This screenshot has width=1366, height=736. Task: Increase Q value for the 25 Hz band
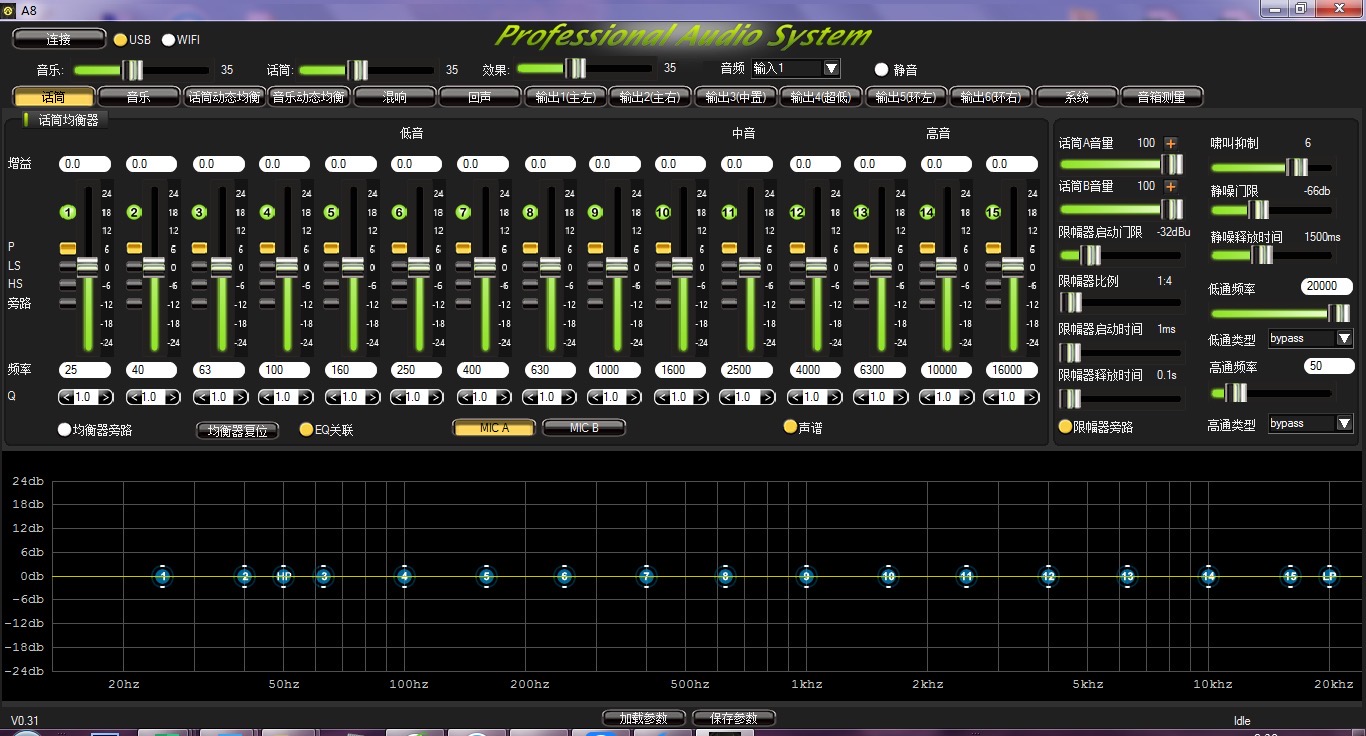(105, 397)
